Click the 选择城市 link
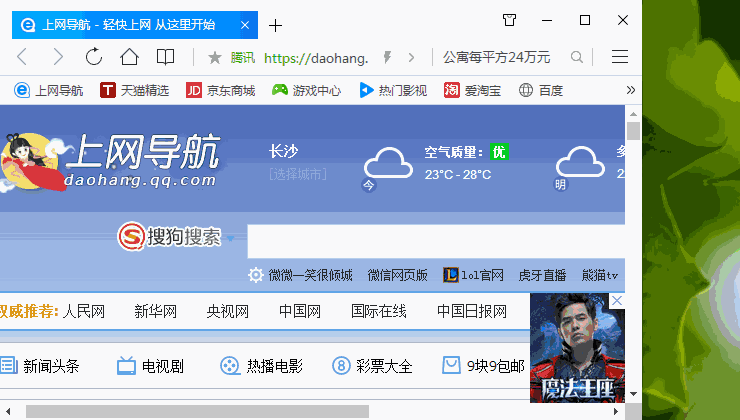740x420 pixels. coord(297,175)
